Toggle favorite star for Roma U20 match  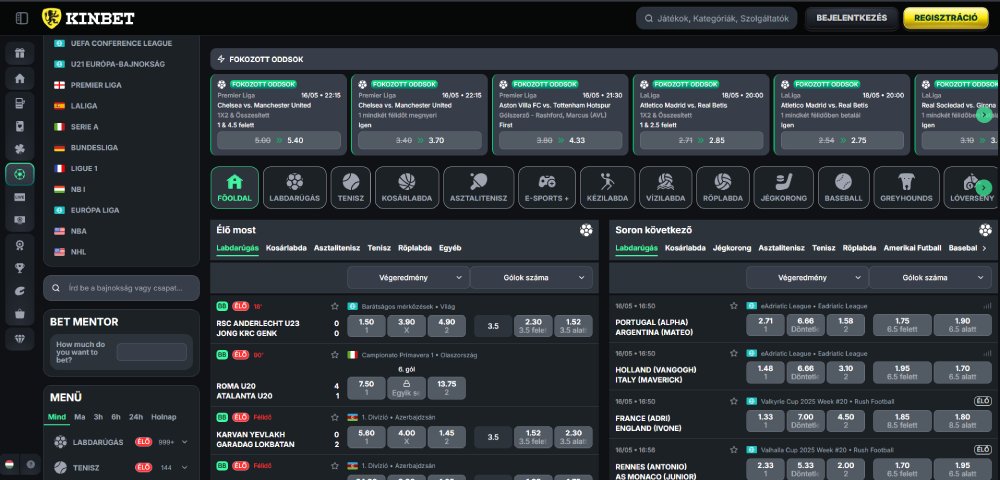[x=335, y=355]
